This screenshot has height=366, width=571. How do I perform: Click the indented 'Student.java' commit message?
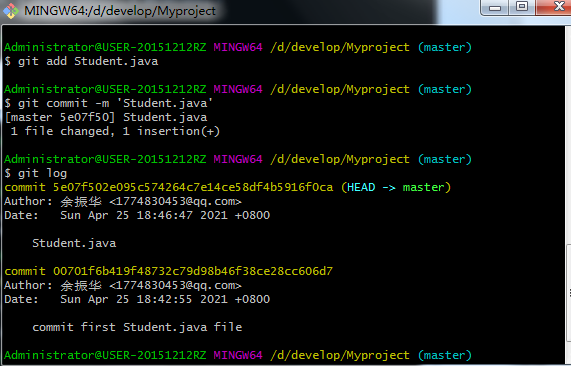(x=74, y=243)
